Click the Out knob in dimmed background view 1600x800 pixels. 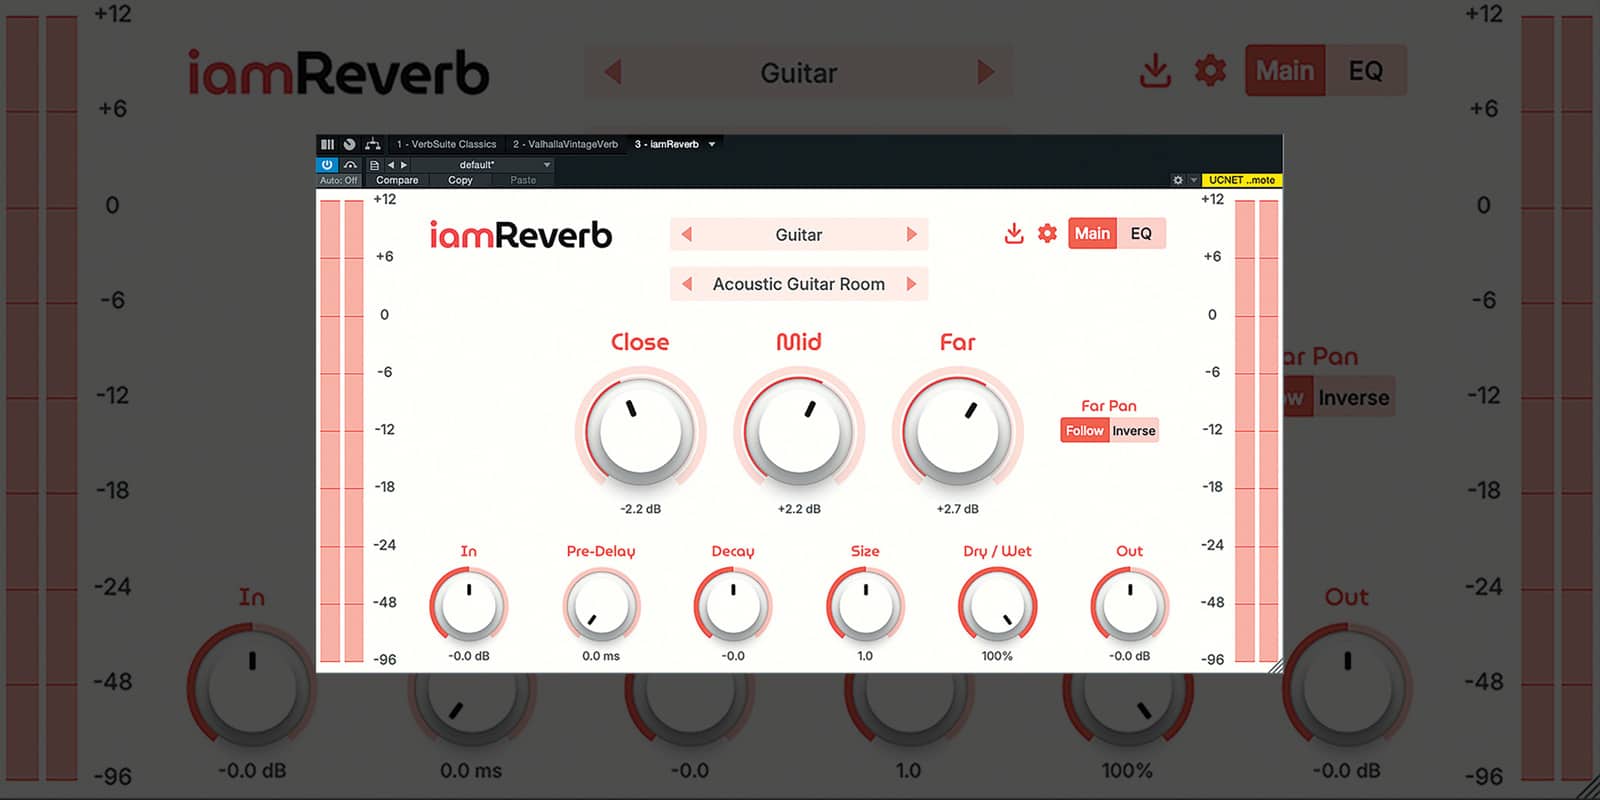pyautogui.click(x=1347, y=687)
